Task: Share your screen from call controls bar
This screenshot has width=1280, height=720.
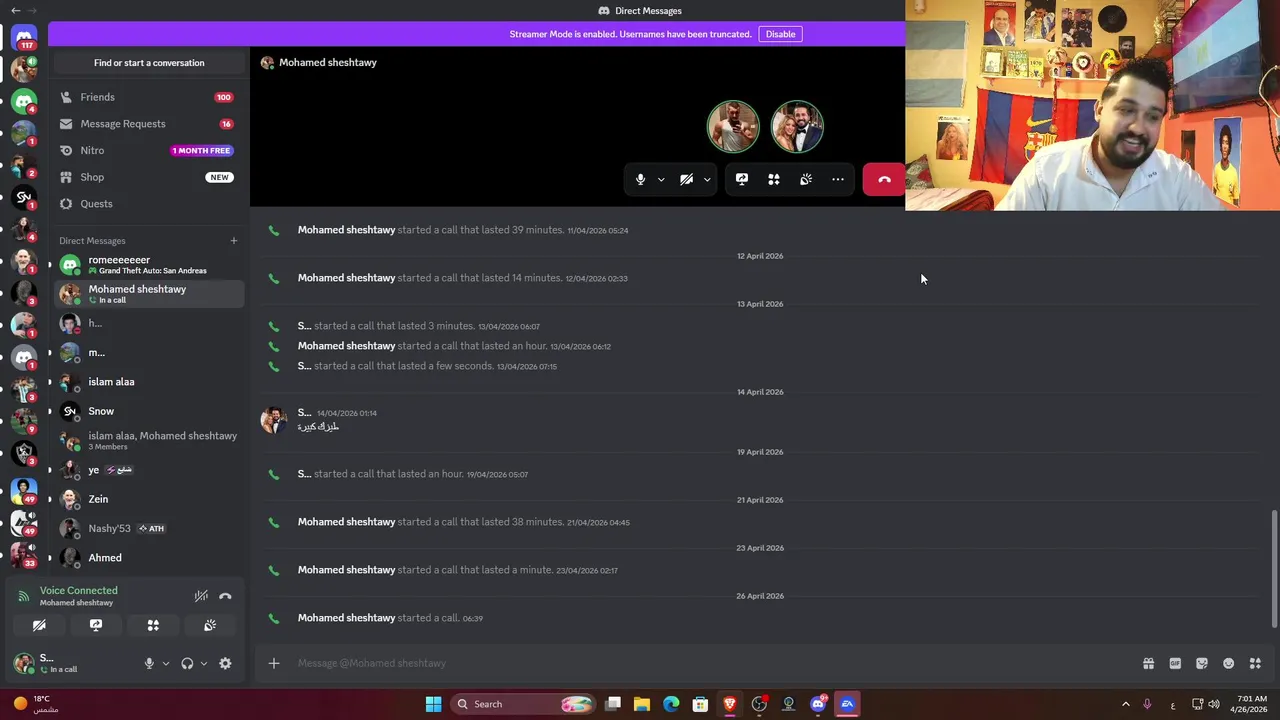Action: [x=742, y=180]
